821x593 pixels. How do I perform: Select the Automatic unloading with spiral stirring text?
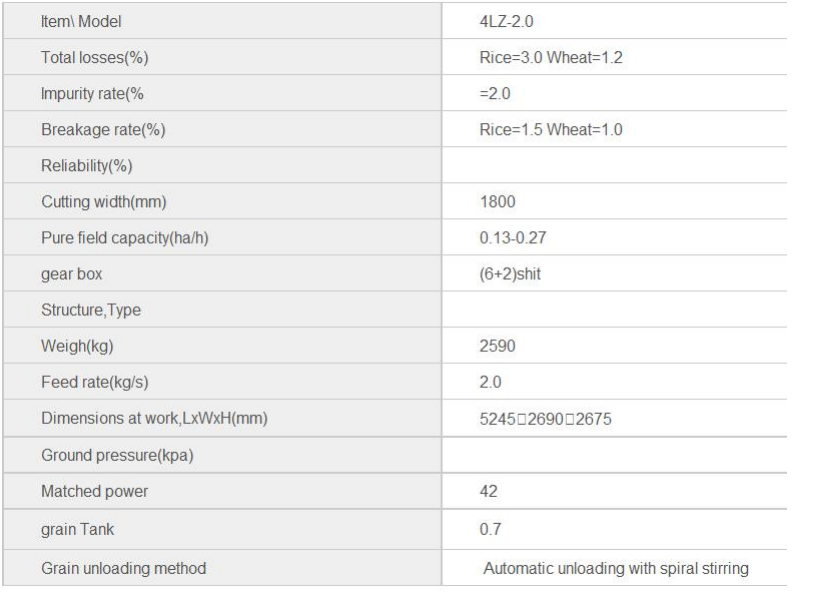coord(616,568)
